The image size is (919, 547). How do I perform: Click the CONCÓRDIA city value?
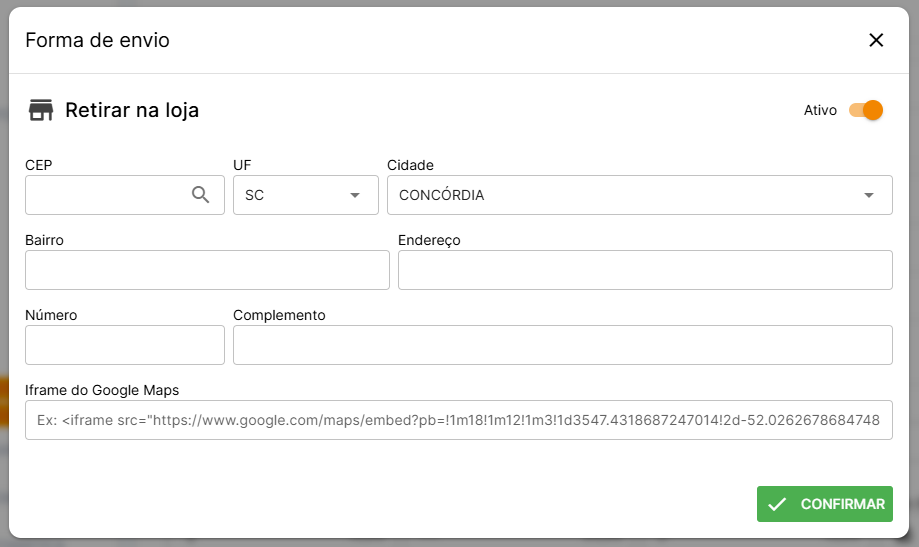[x=441, y=195]
